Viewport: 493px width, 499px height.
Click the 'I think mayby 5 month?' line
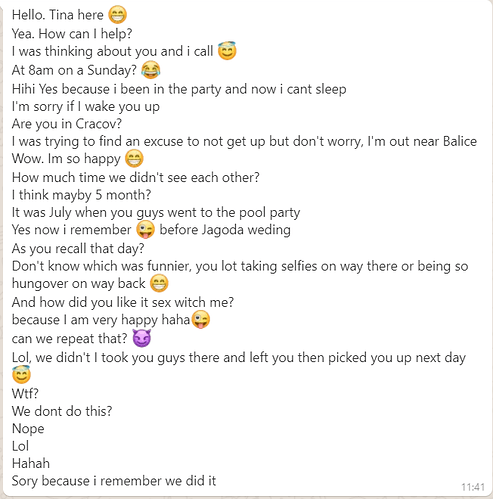coord(81,195)
